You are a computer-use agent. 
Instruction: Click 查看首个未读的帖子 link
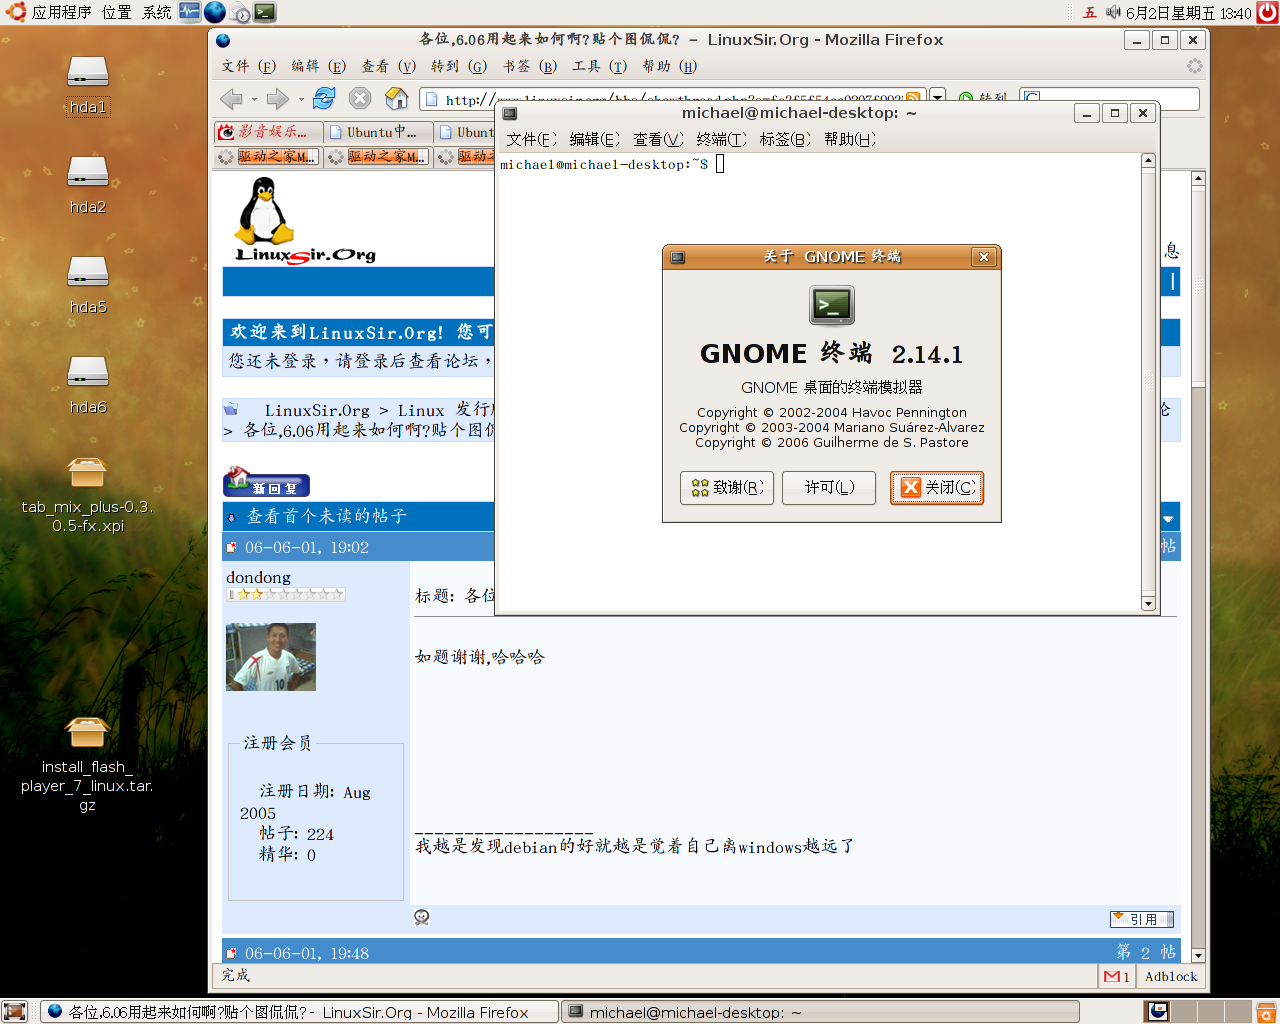[x=327, y=516]
